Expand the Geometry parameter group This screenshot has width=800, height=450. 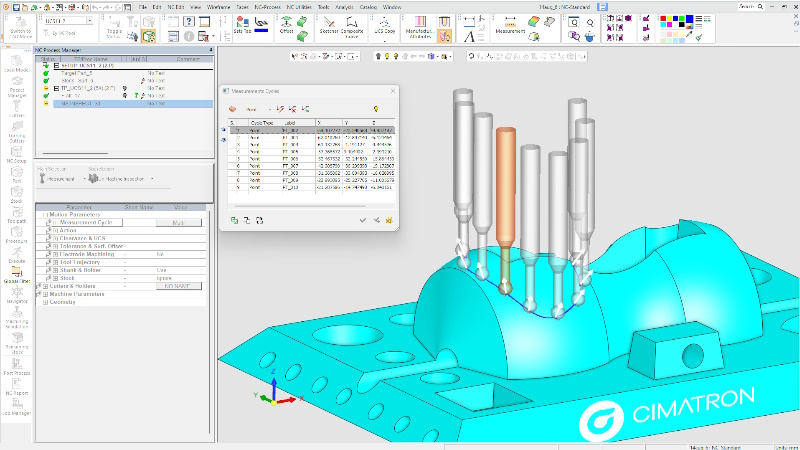45,302
